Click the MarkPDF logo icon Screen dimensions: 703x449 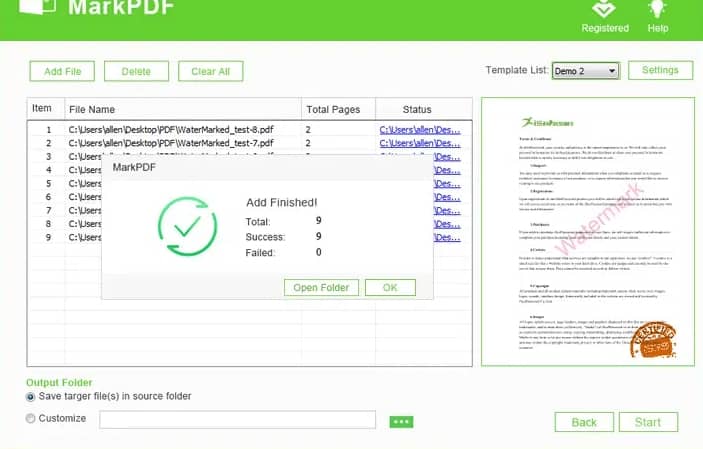tap(38, 6)
